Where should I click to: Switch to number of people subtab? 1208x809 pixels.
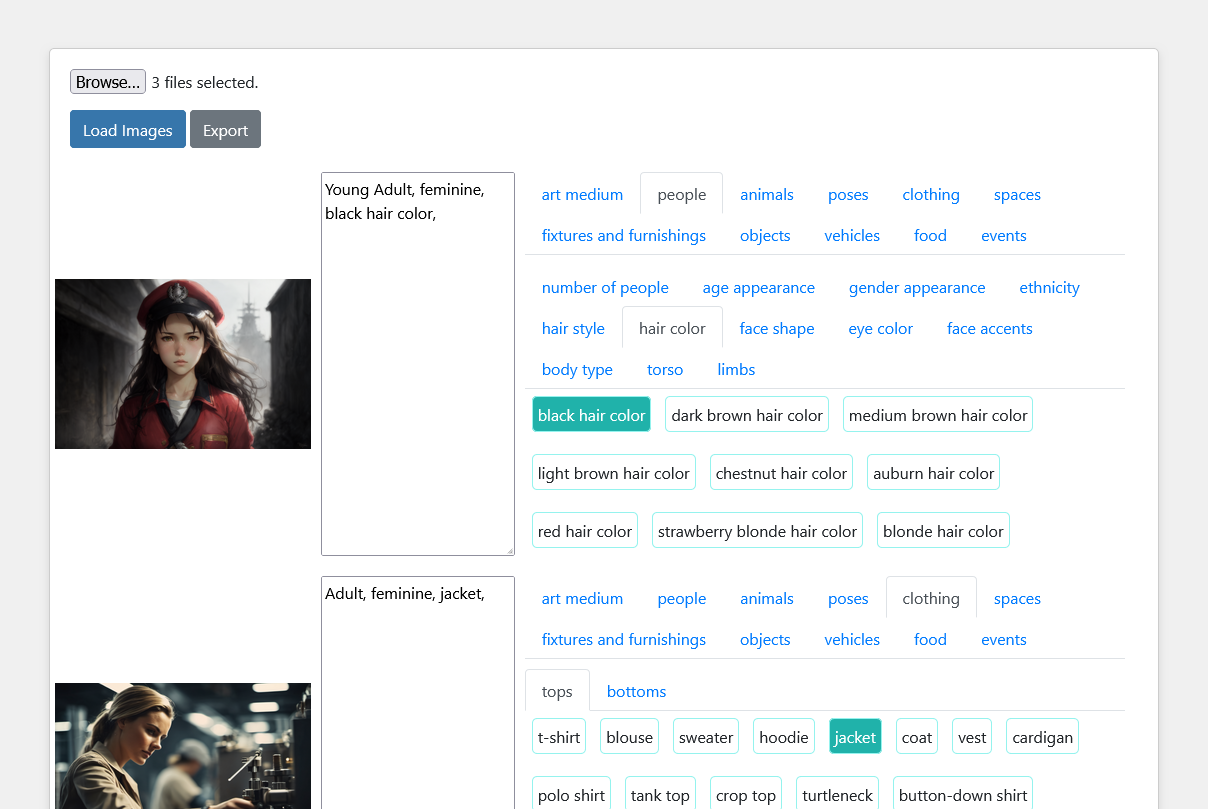[605, 287]
